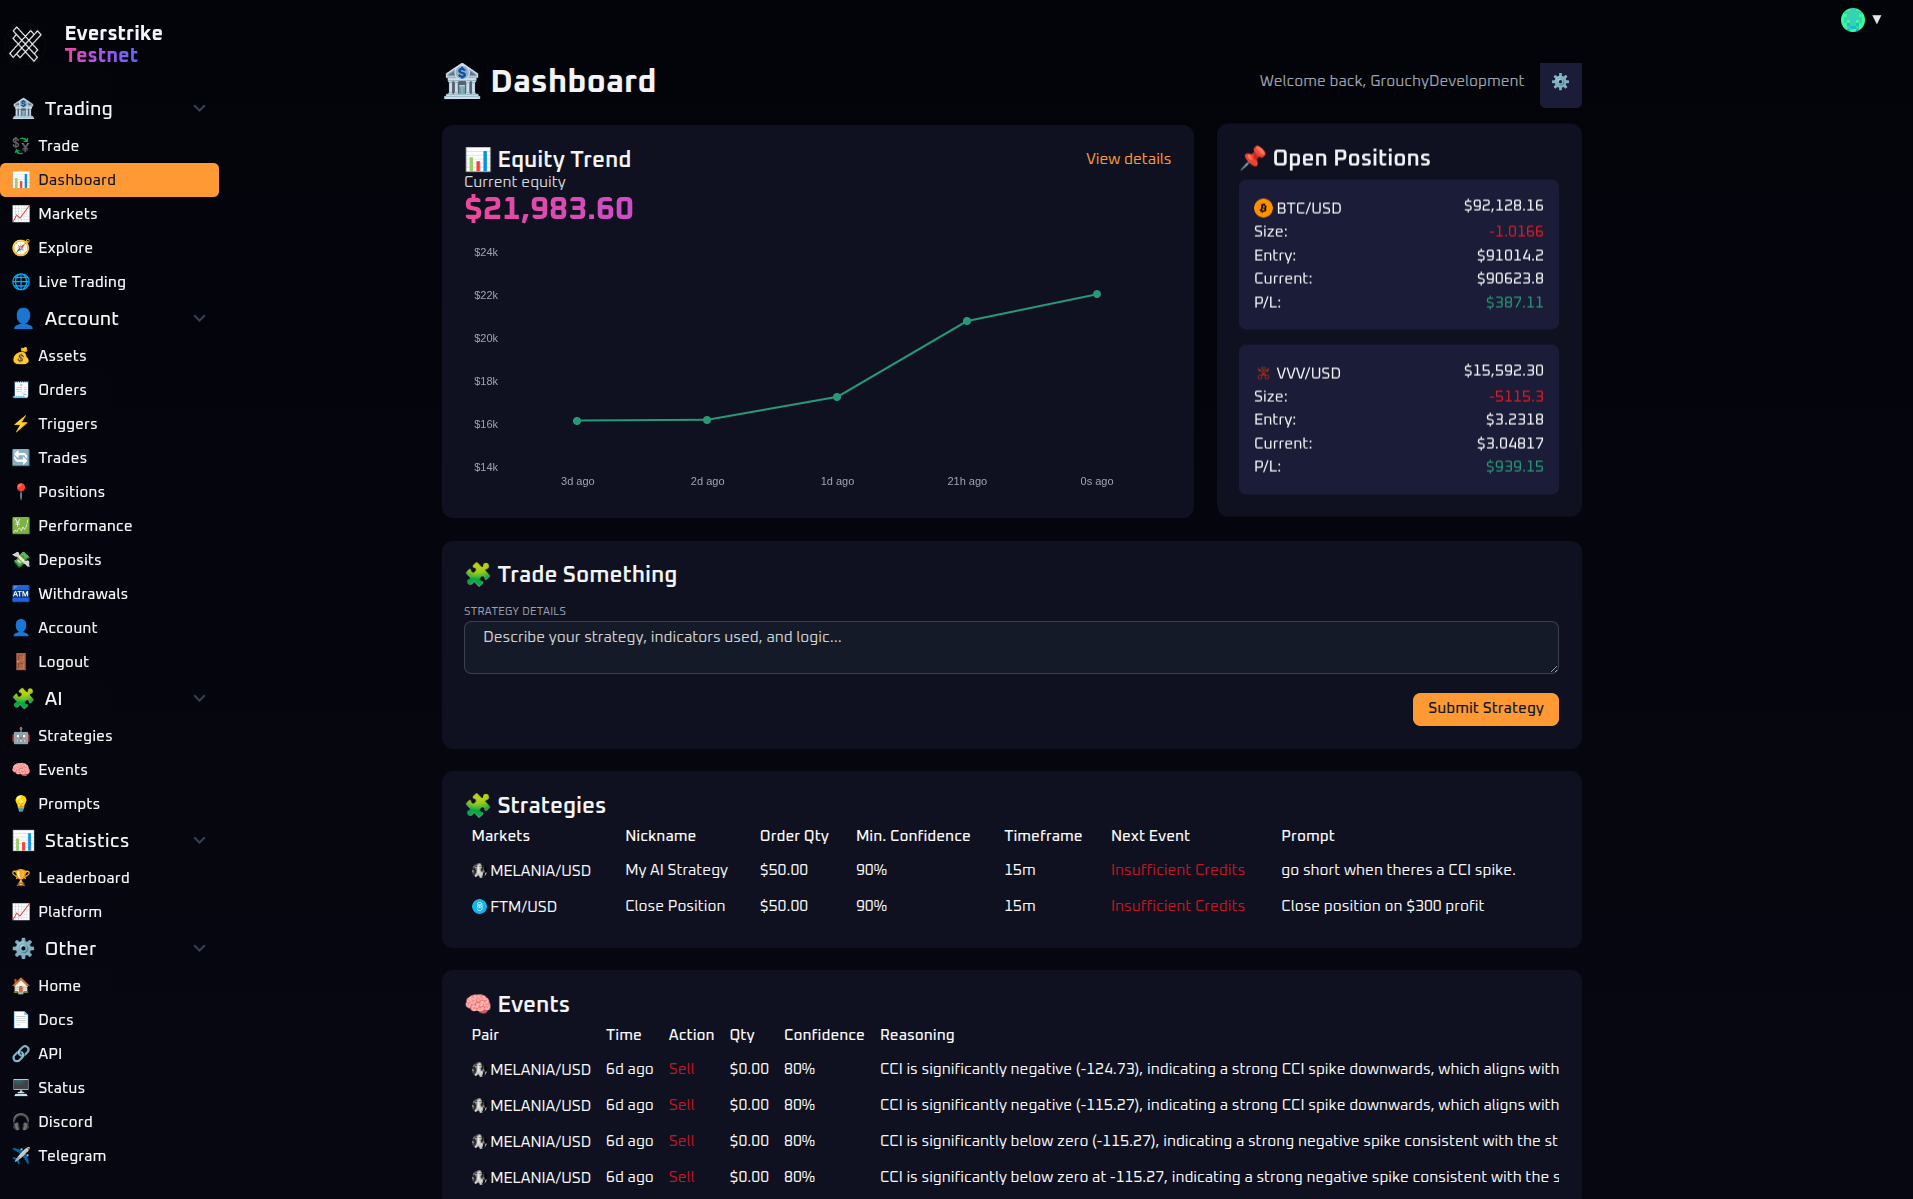Screen dimensions: 1913x1199
Task: Focus the strategy details text field
Action: point(1010,647)
